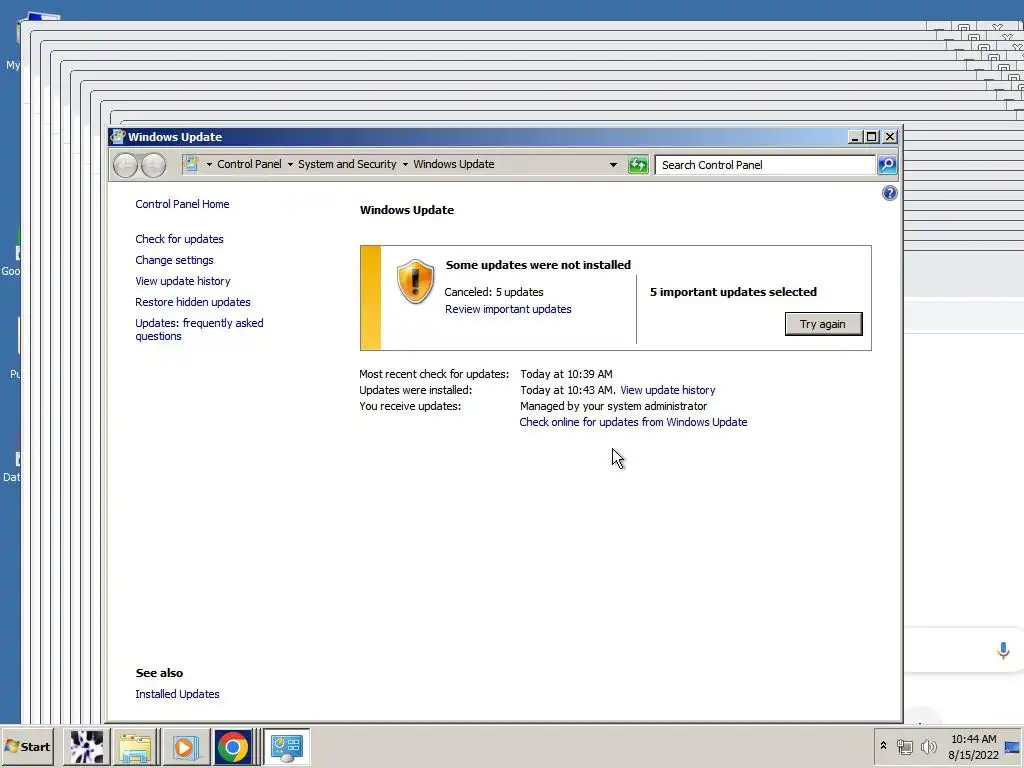Open Installed Updates under See also
The image size is (1024, 768).
[x=177, y=694]
